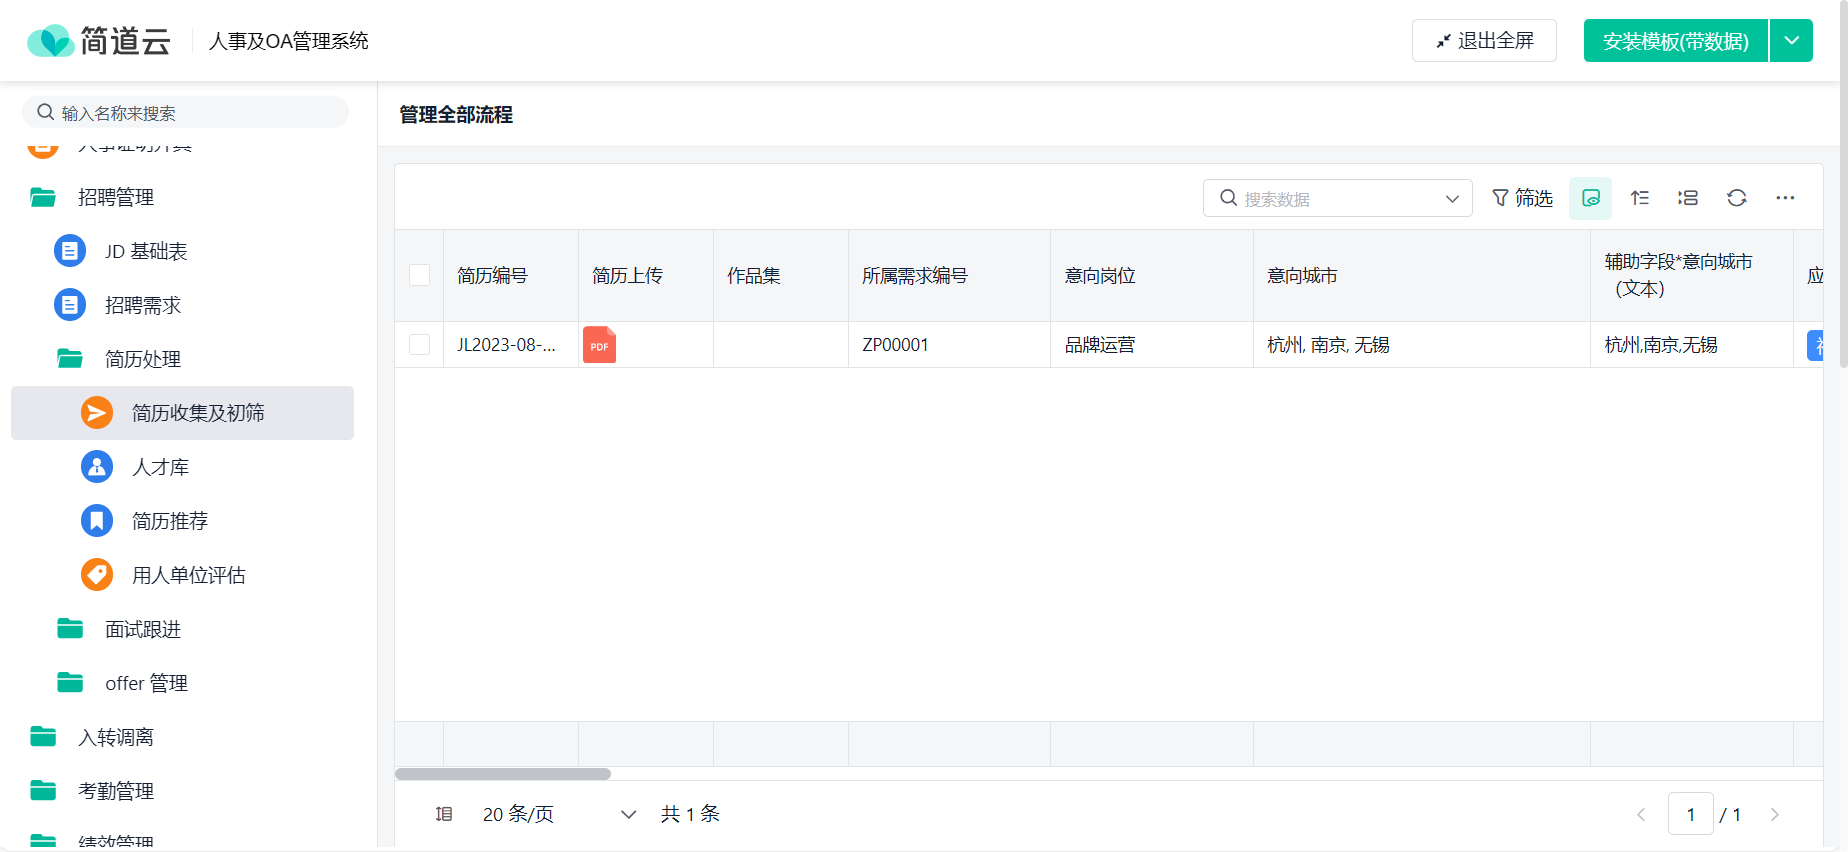Viewport: 1848px width, 852px height.
Task: Click the 简历处理 folder icon
Action: [x=70, y=359]
